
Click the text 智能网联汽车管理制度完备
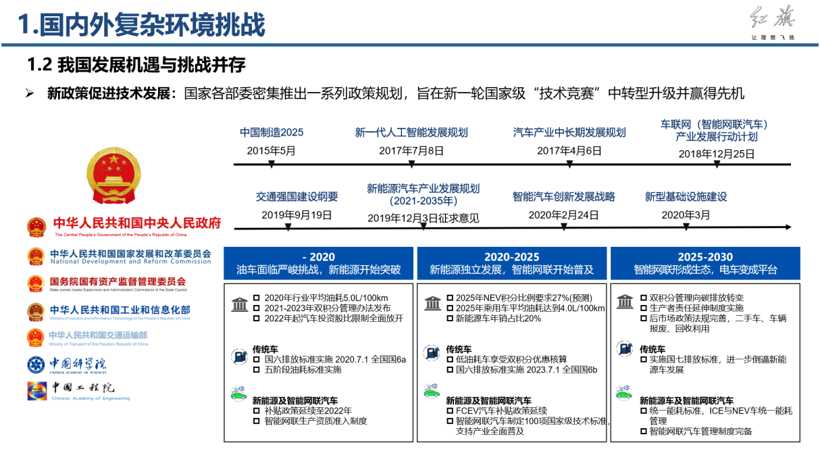tap(701, 432)
